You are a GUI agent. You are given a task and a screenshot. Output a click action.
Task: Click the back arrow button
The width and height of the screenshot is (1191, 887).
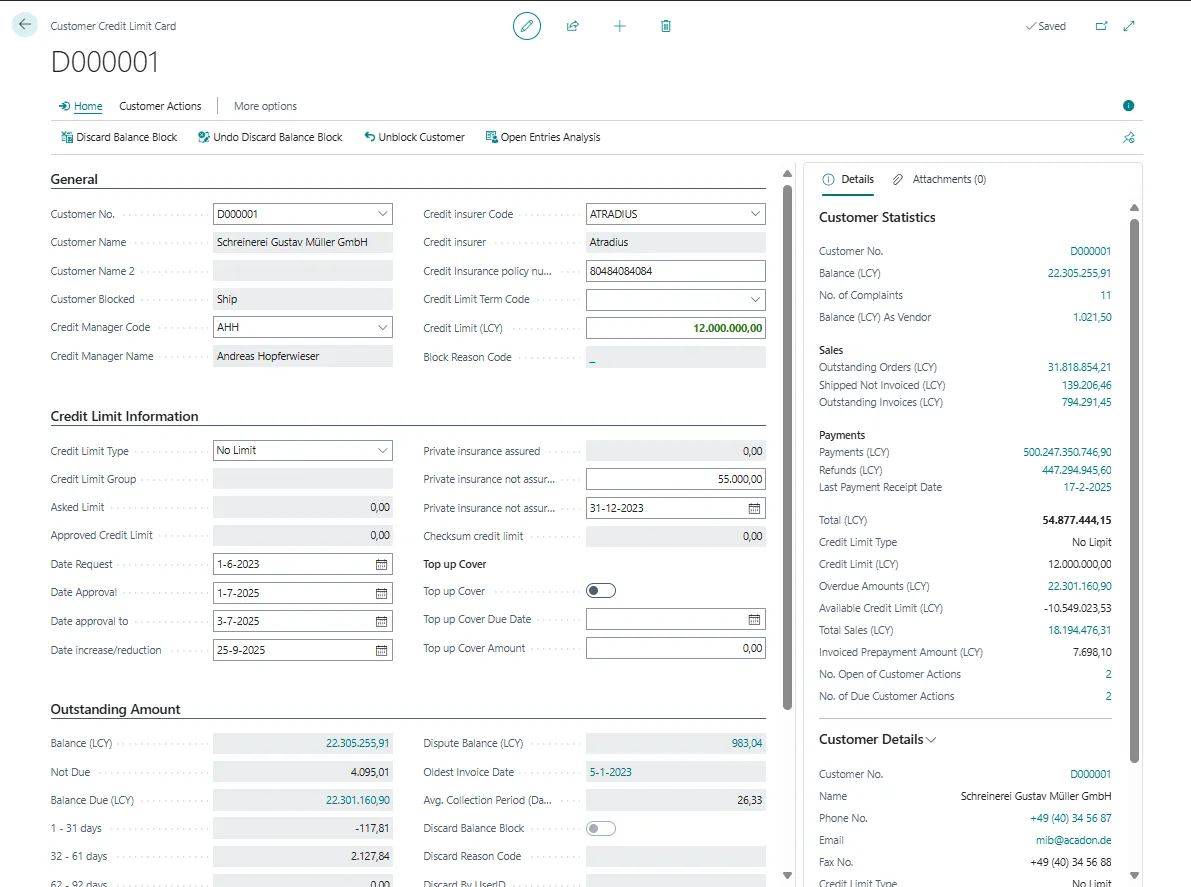(25, 25)
